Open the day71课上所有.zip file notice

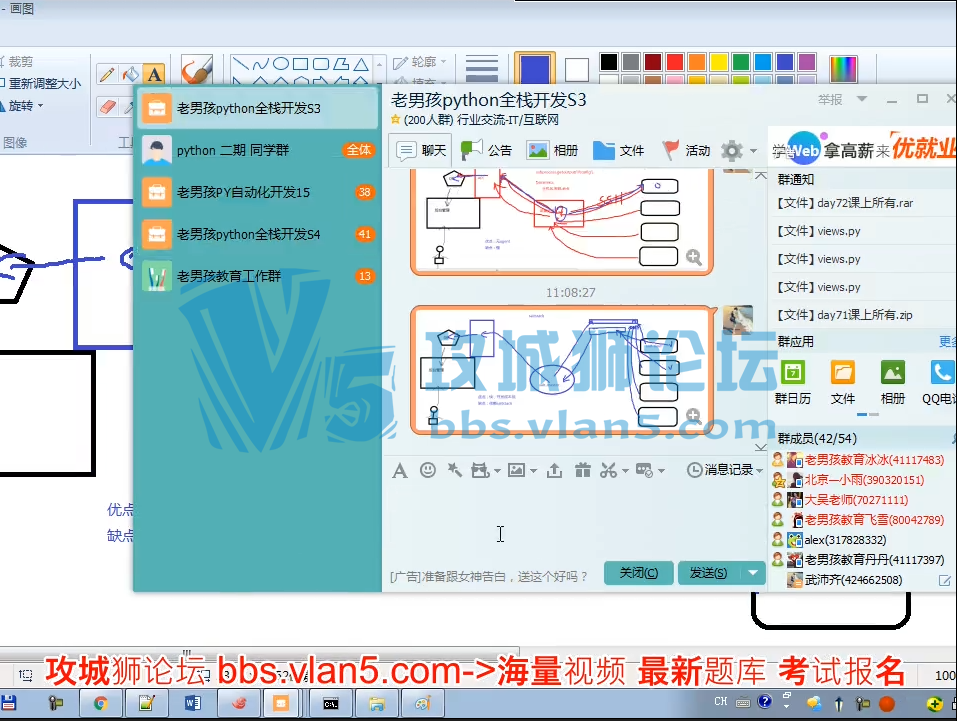click(844, 315)
